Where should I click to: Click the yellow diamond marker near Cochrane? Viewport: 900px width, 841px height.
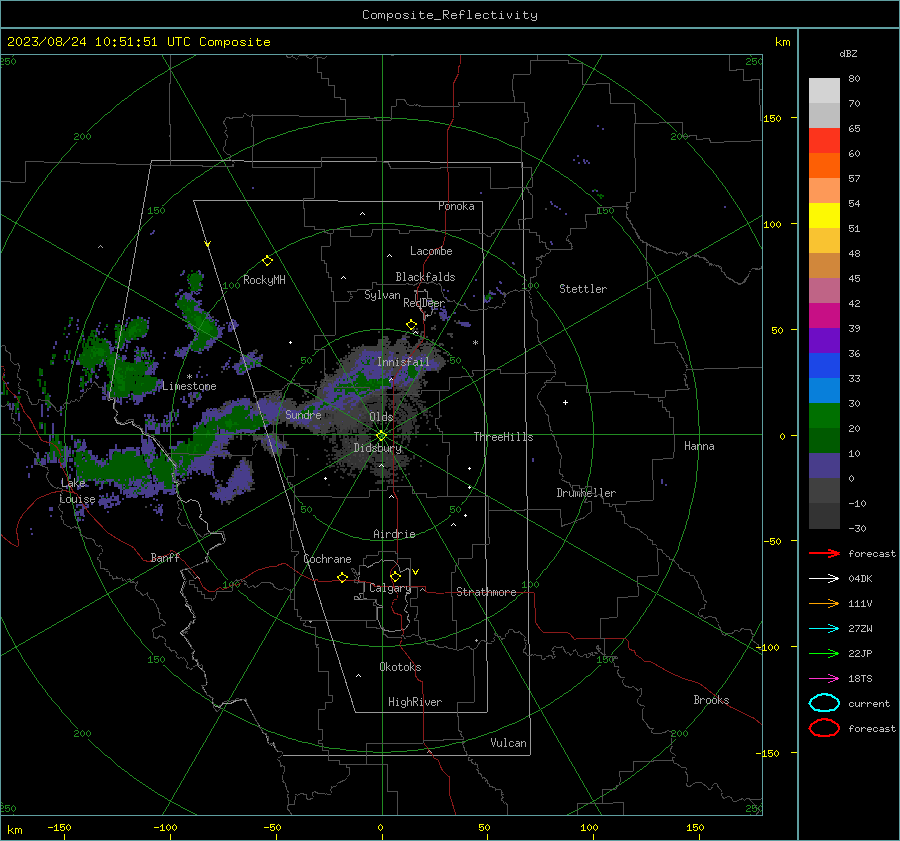point(343,577)
